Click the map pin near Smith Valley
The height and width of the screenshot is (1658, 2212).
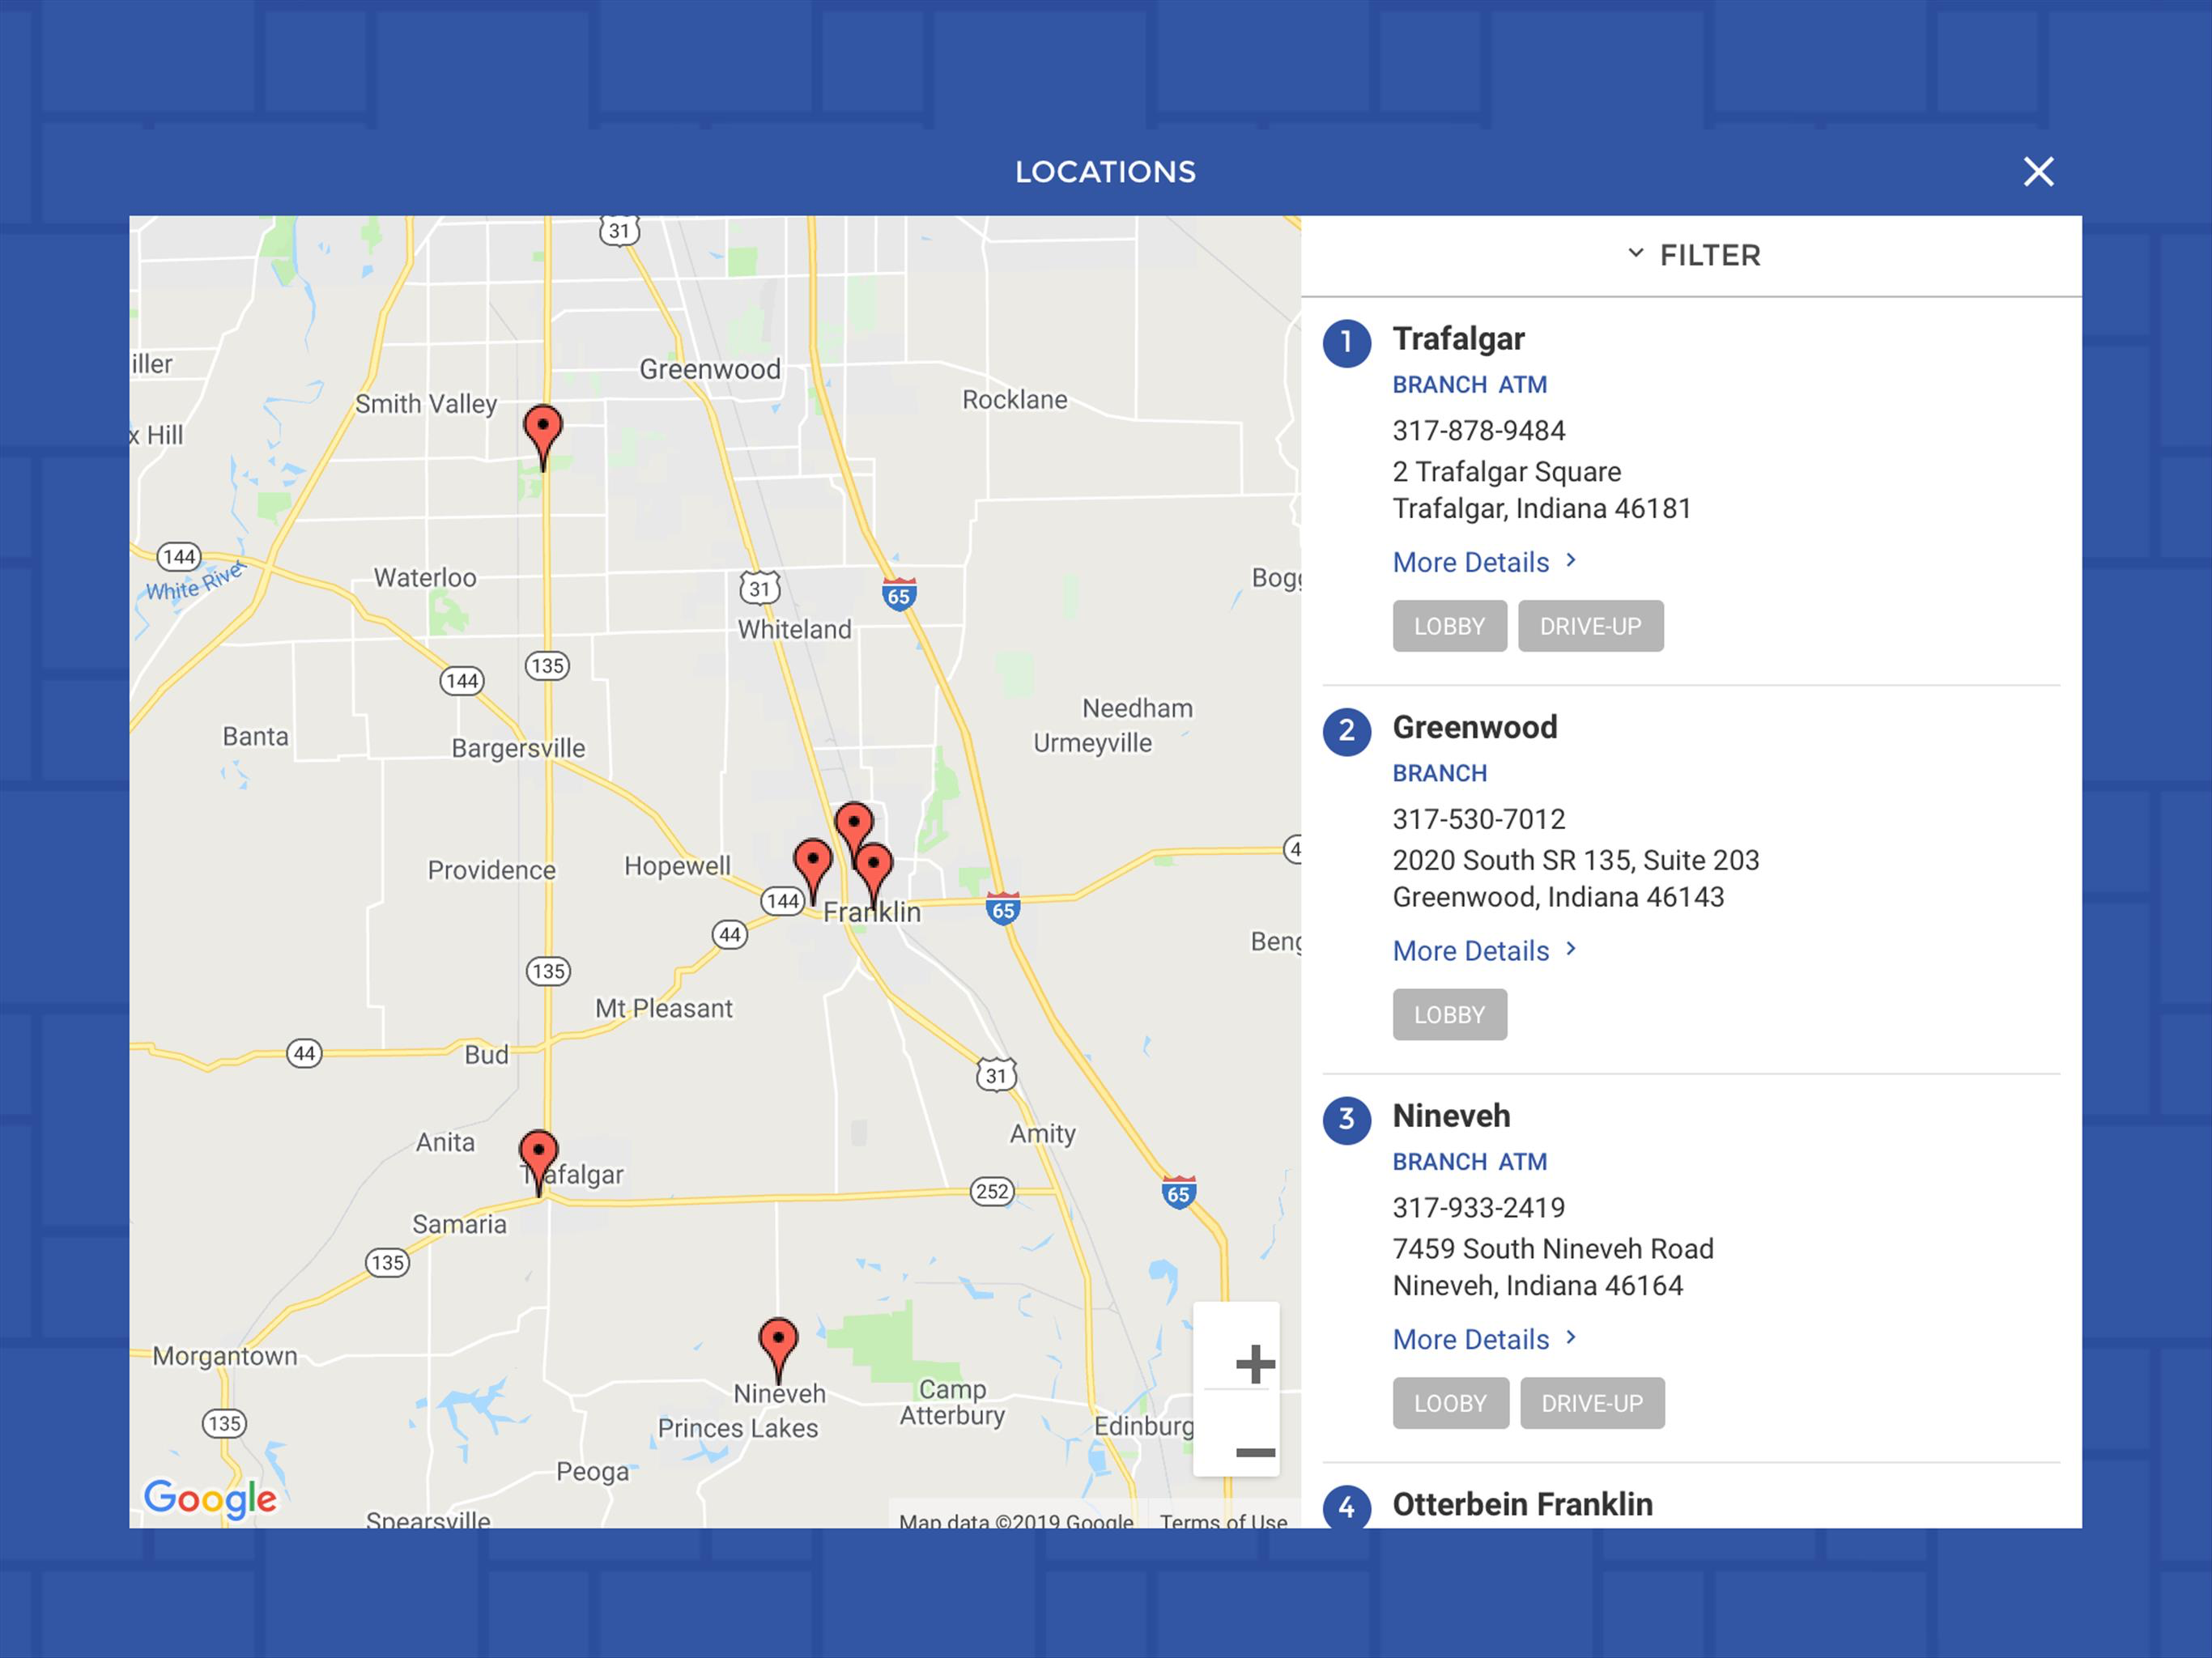point(543,437)
